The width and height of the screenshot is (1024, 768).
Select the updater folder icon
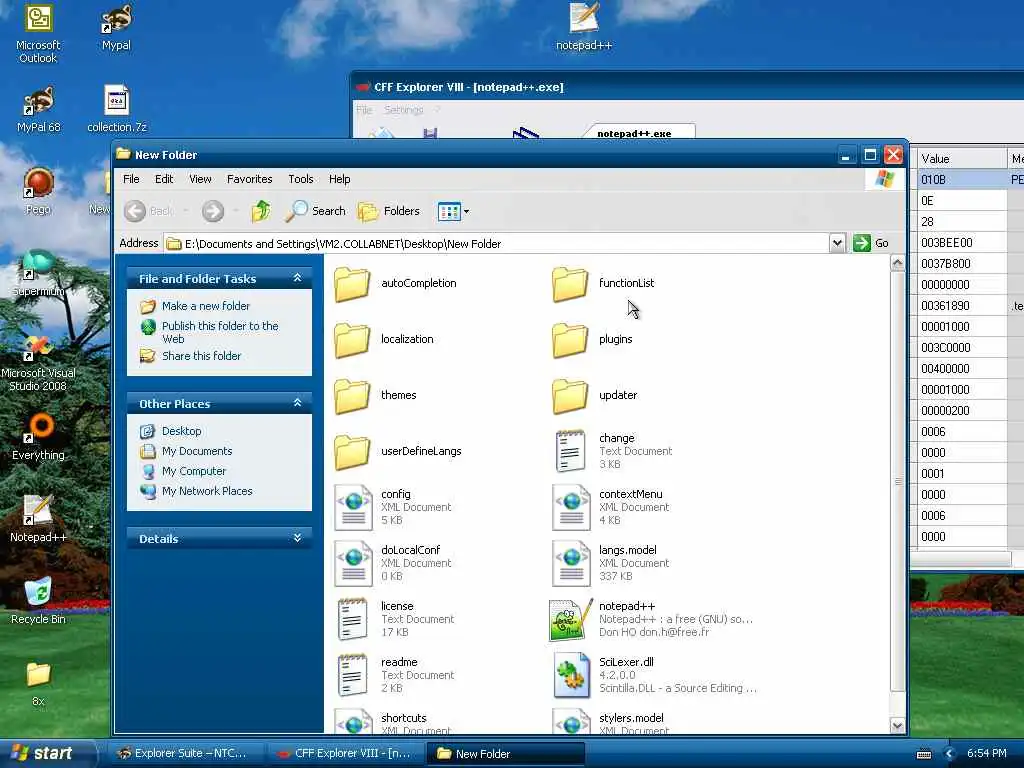pyautogui.click(x=569, y=396)
